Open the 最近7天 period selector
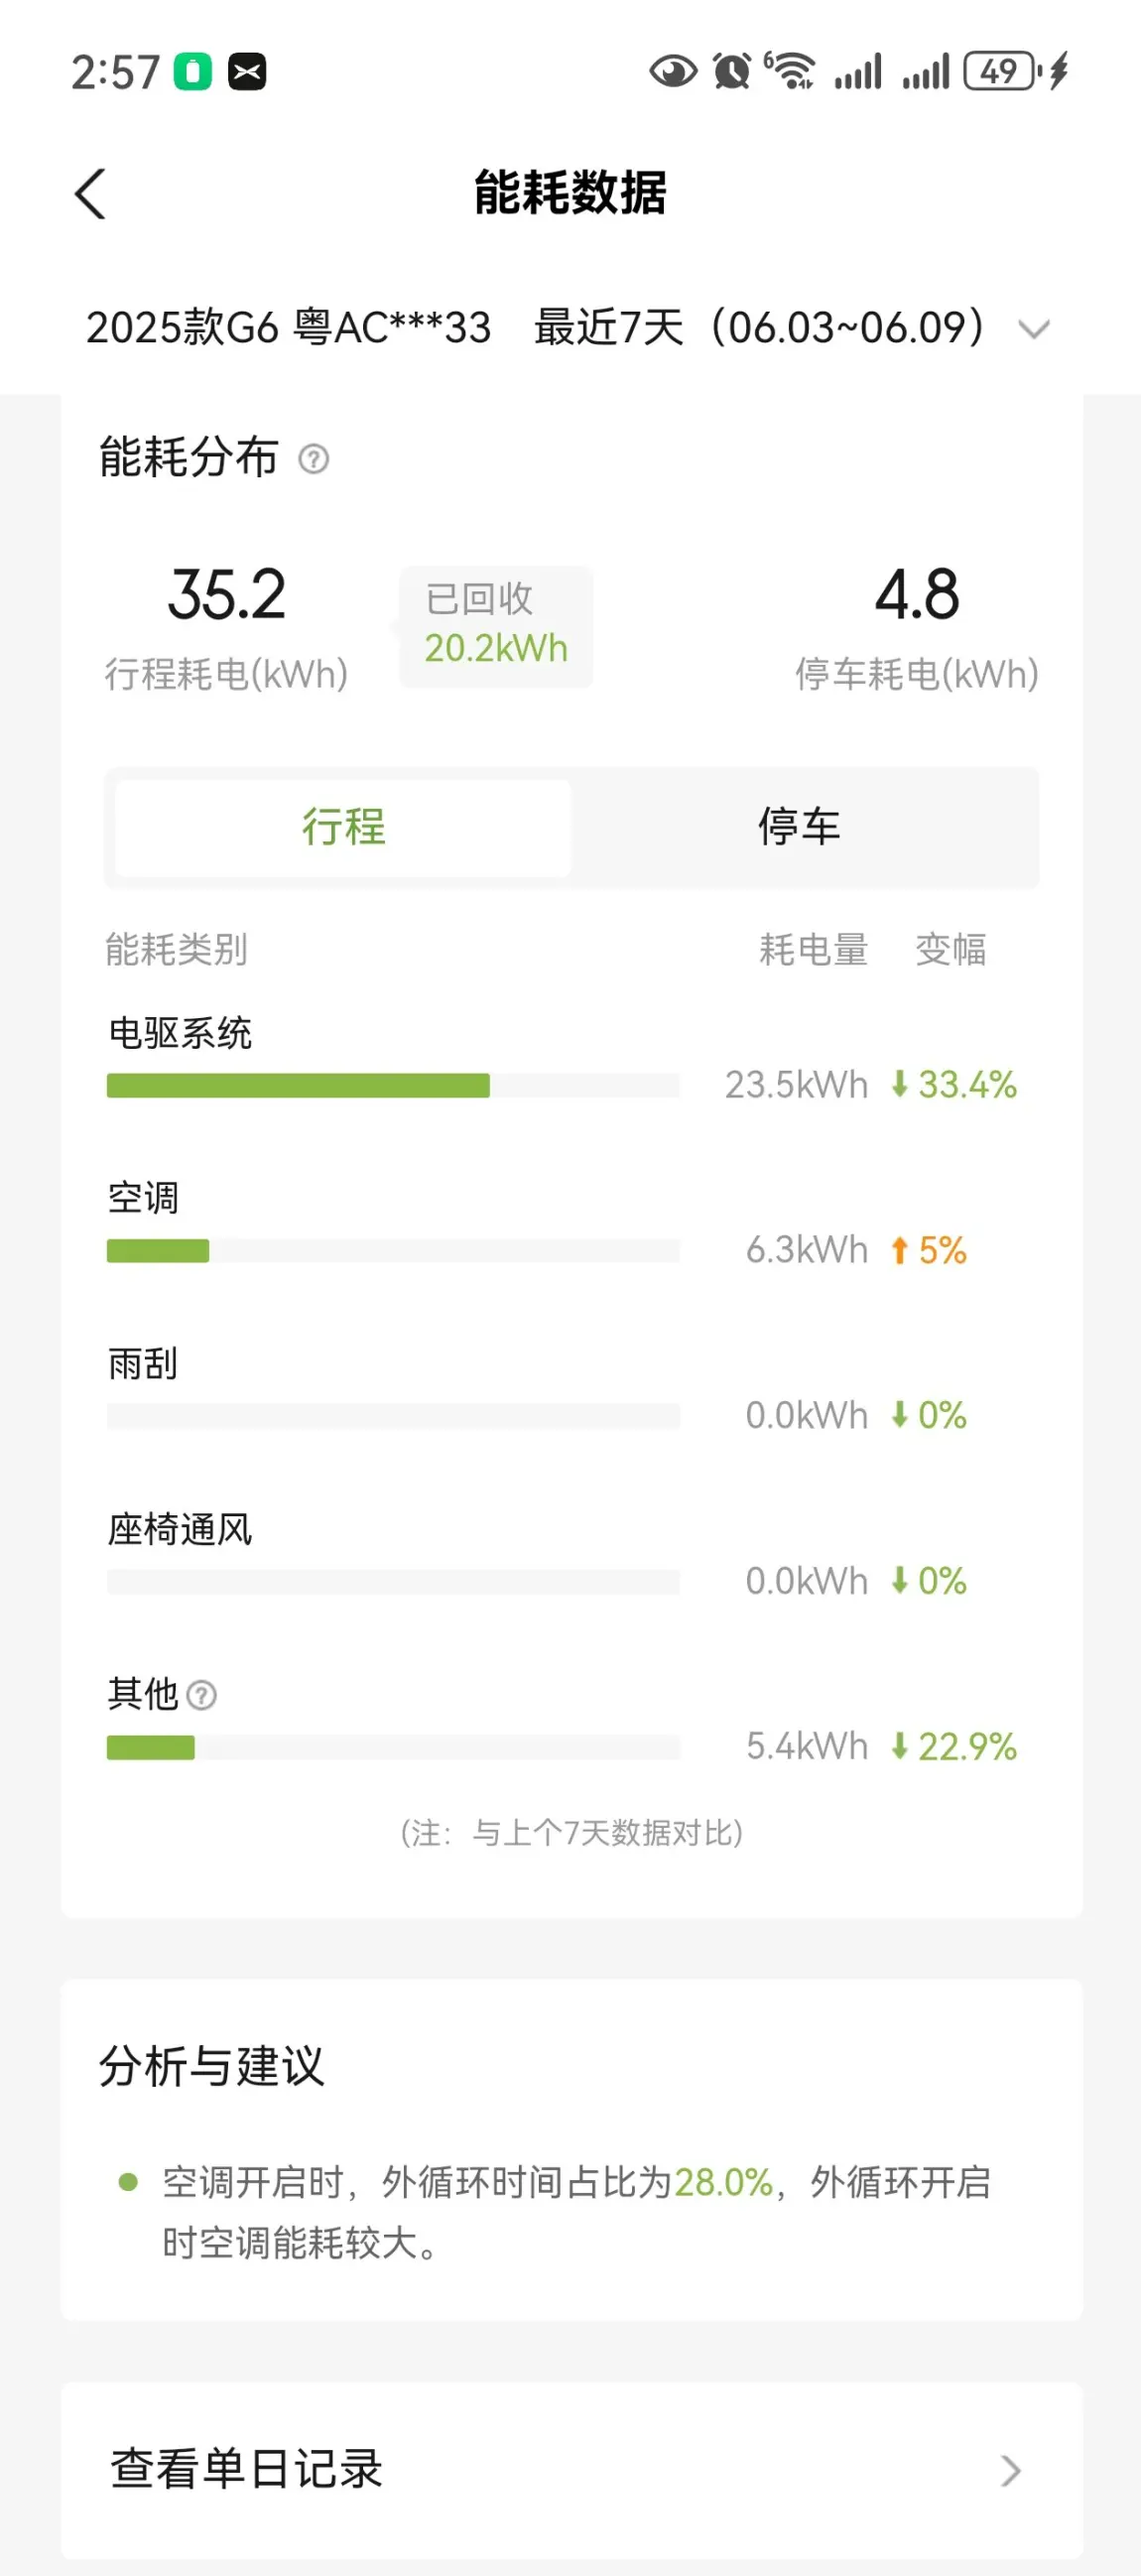 [760, 328]
